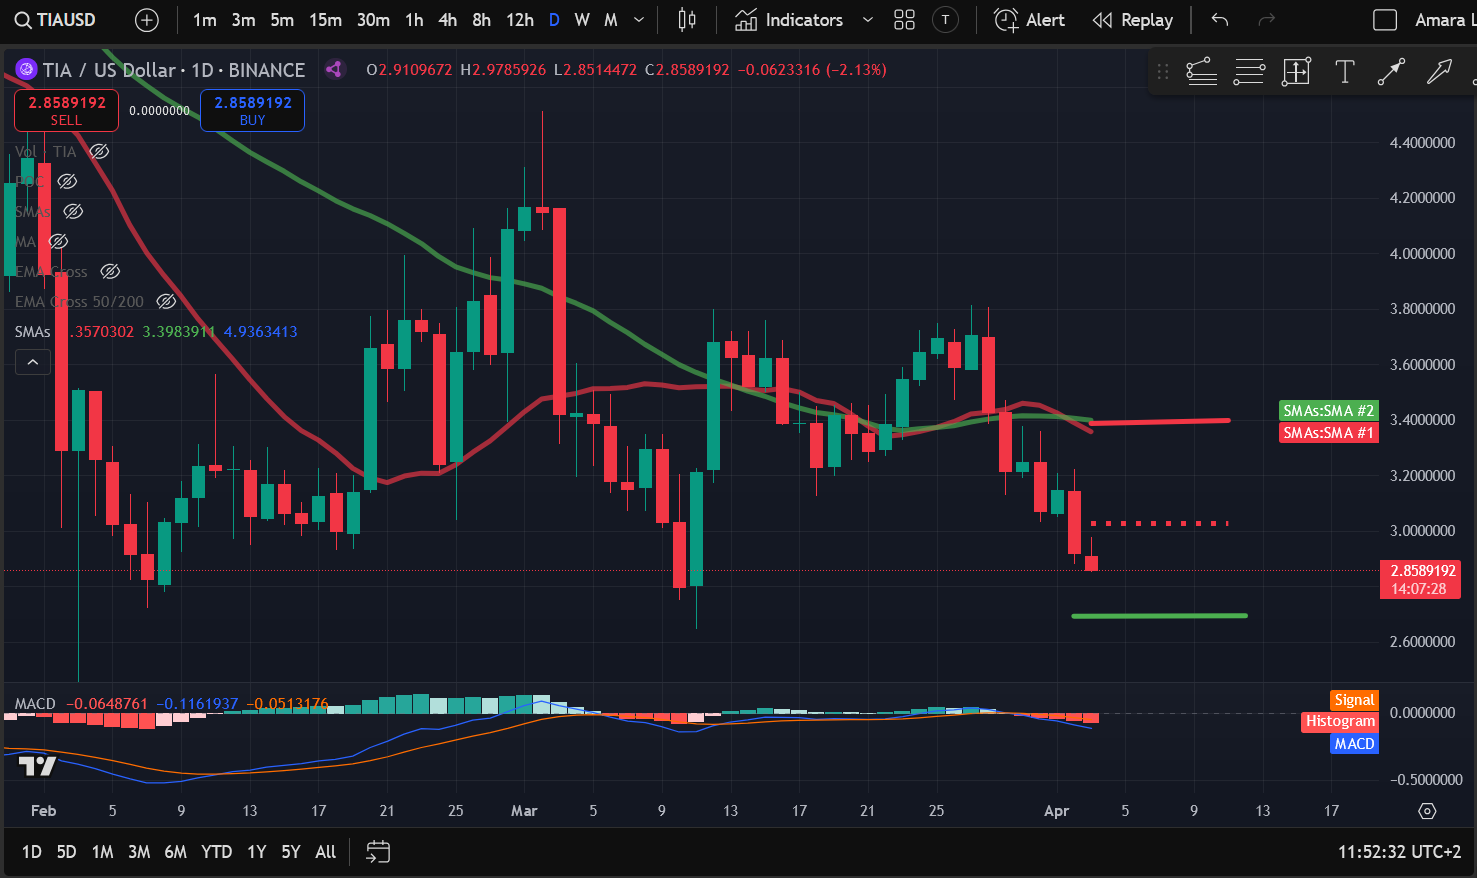Toggle visibility of second indicator eye icon
1477x878 pixels.
point(67,181)
